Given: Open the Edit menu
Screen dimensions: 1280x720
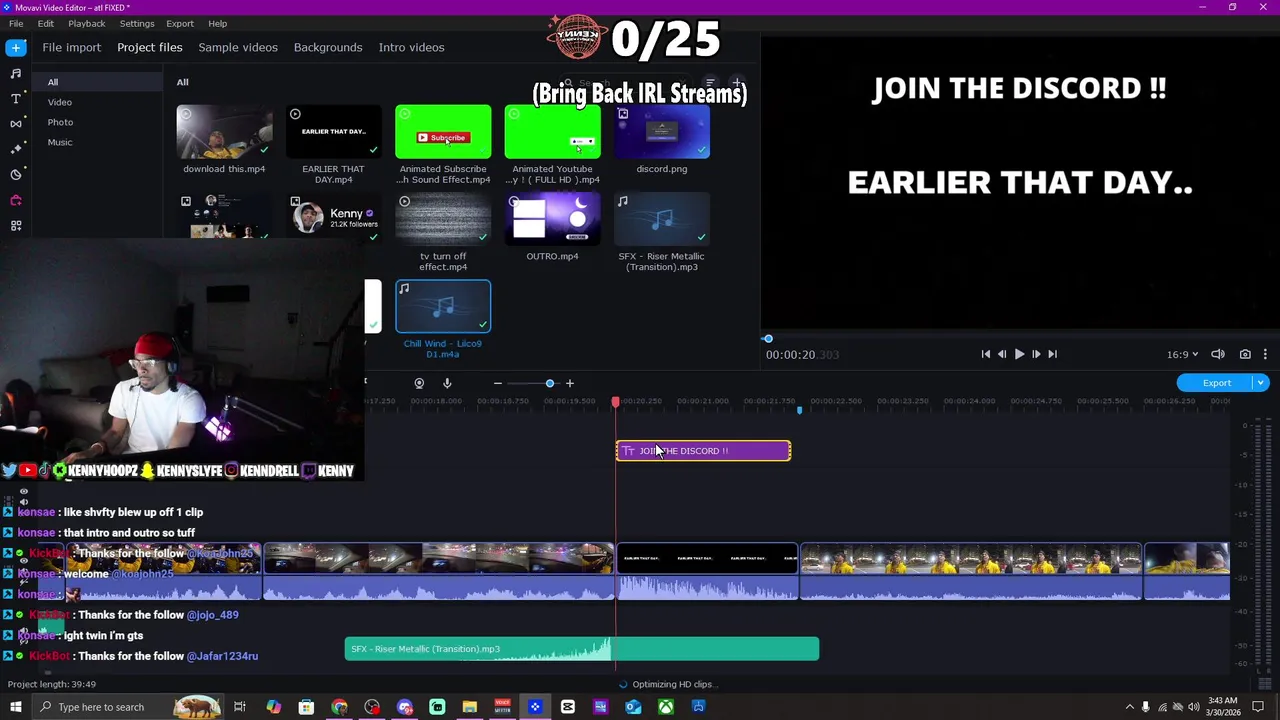Looking at the screenshot, I should pyautogui.click(x=46, y=23).
